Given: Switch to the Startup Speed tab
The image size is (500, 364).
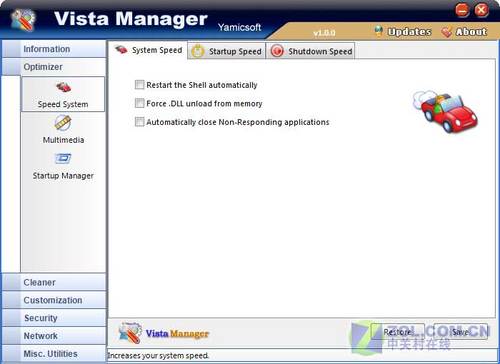Looking at the screenshot, I should [227, 51].
